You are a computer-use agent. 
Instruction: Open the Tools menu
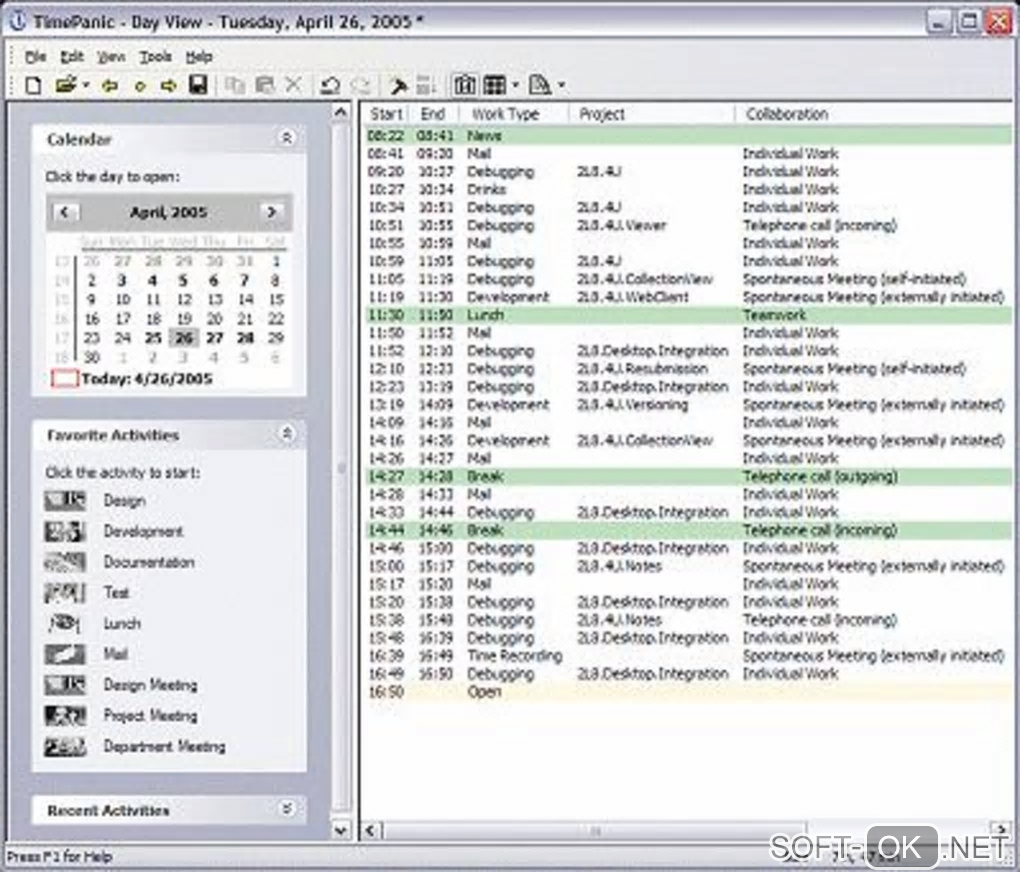(155, 57)
